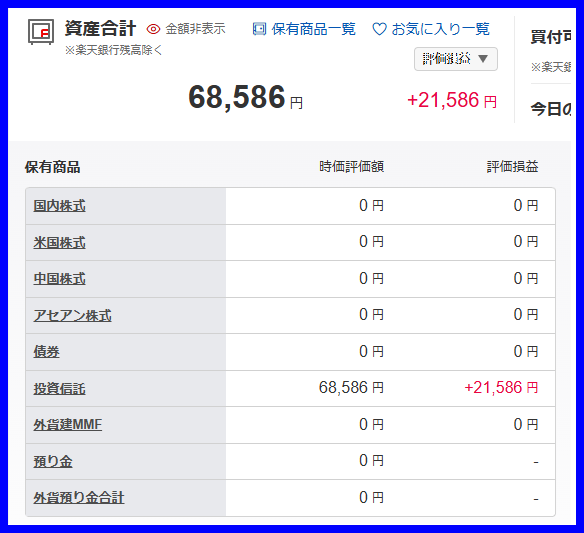Open the 債券 holdings link
584x533 pixels.
click(47, 351)
